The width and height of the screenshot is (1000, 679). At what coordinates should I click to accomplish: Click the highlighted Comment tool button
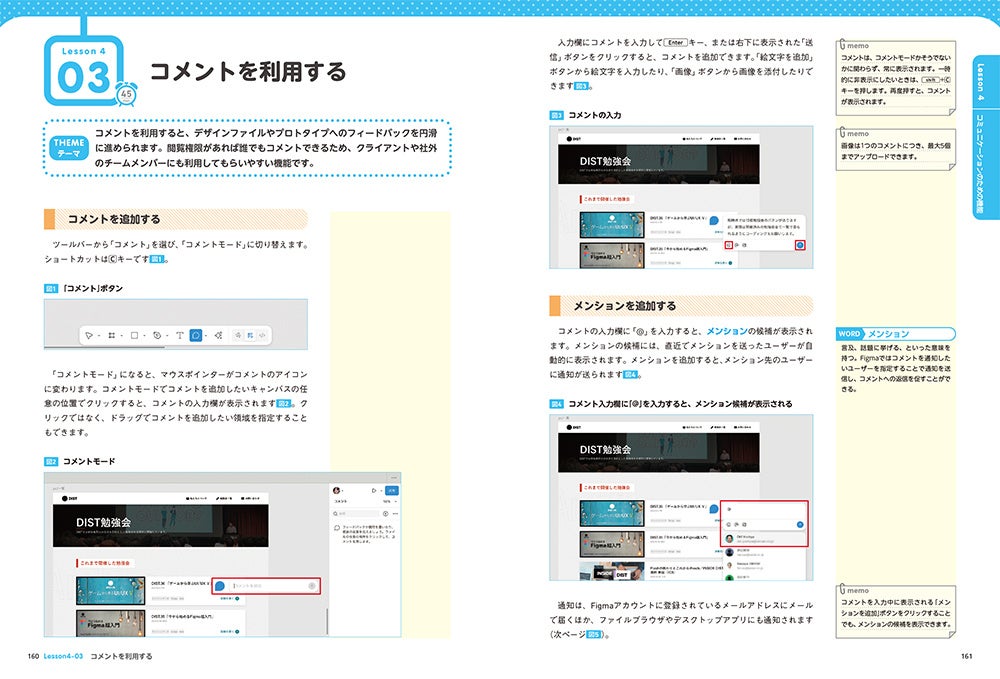pos(196,335)
